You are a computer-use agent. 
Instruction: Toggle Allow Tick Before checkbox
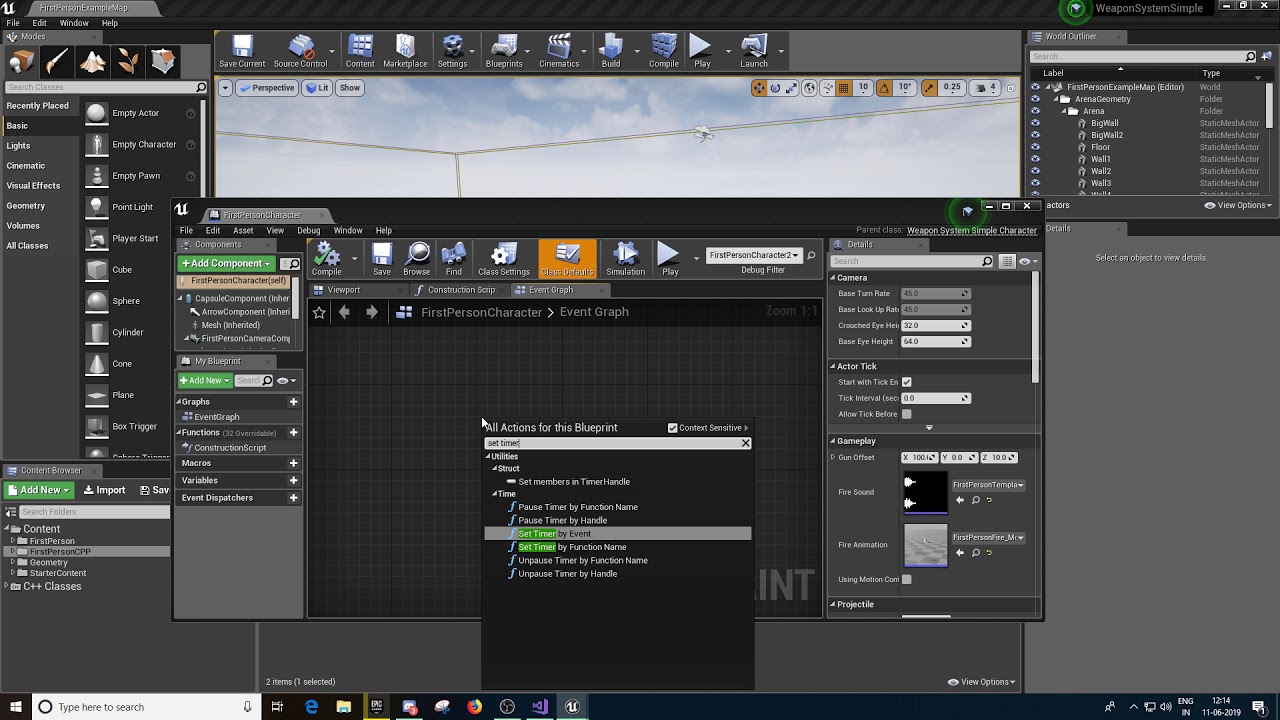907,414
